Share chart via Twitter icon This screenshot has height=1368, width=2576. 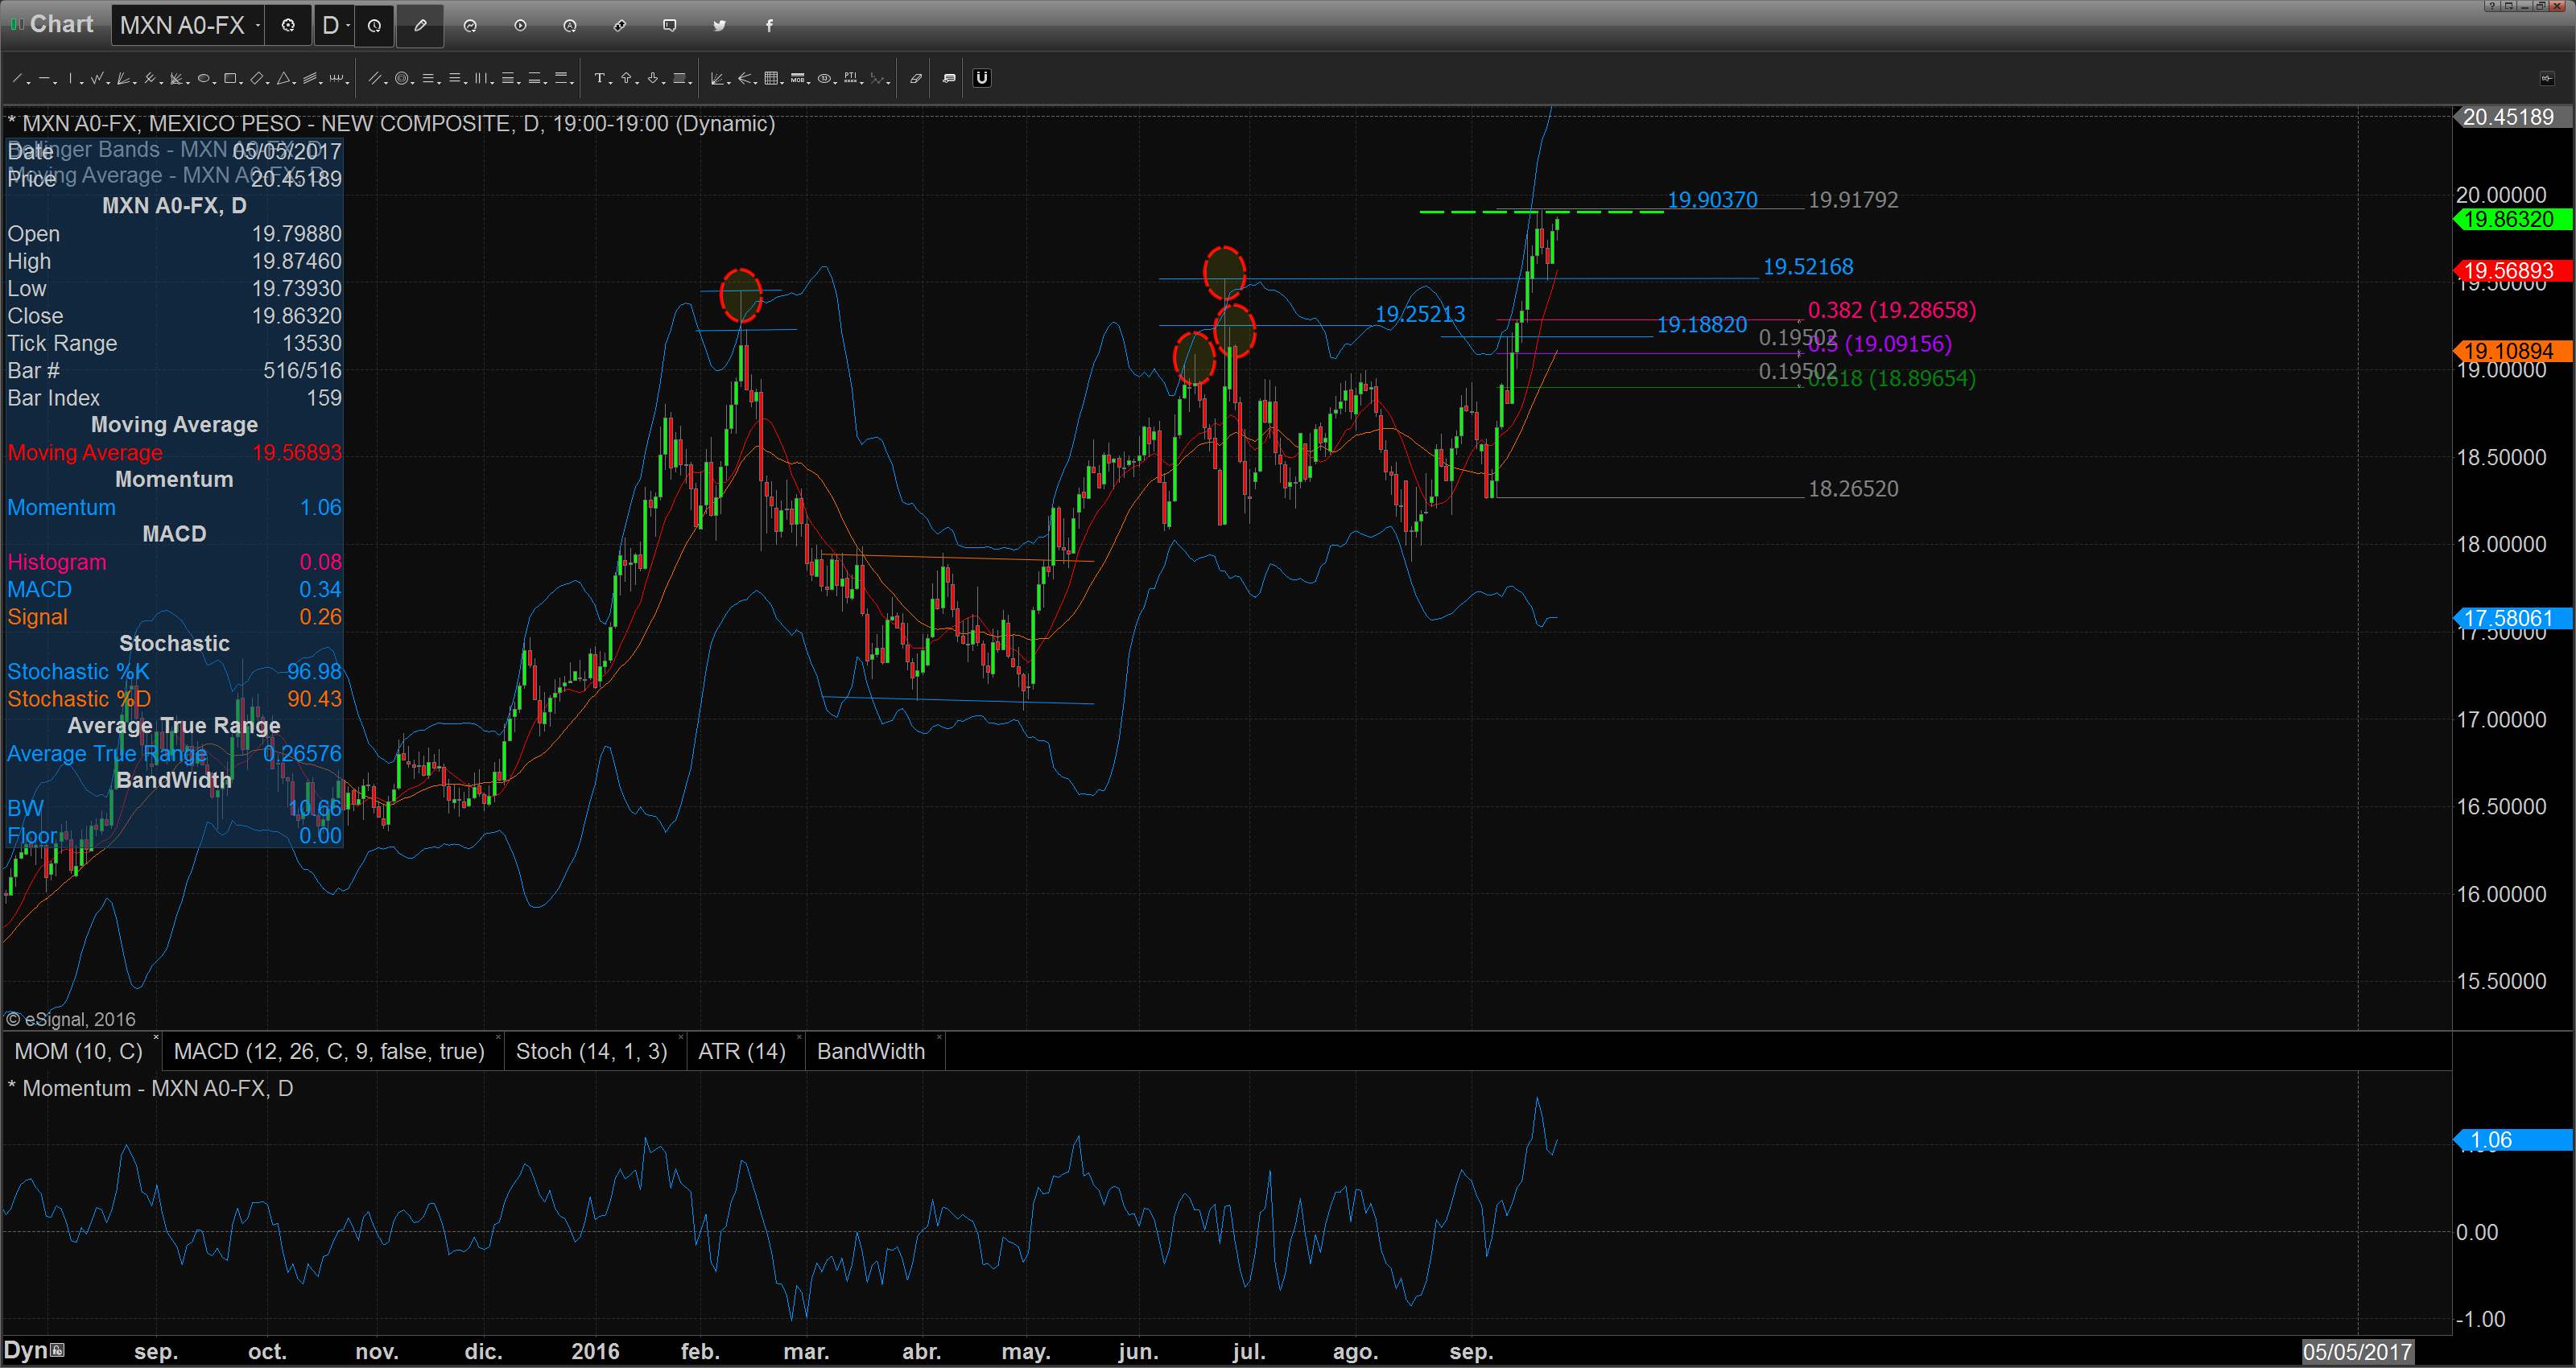[719, 25]
